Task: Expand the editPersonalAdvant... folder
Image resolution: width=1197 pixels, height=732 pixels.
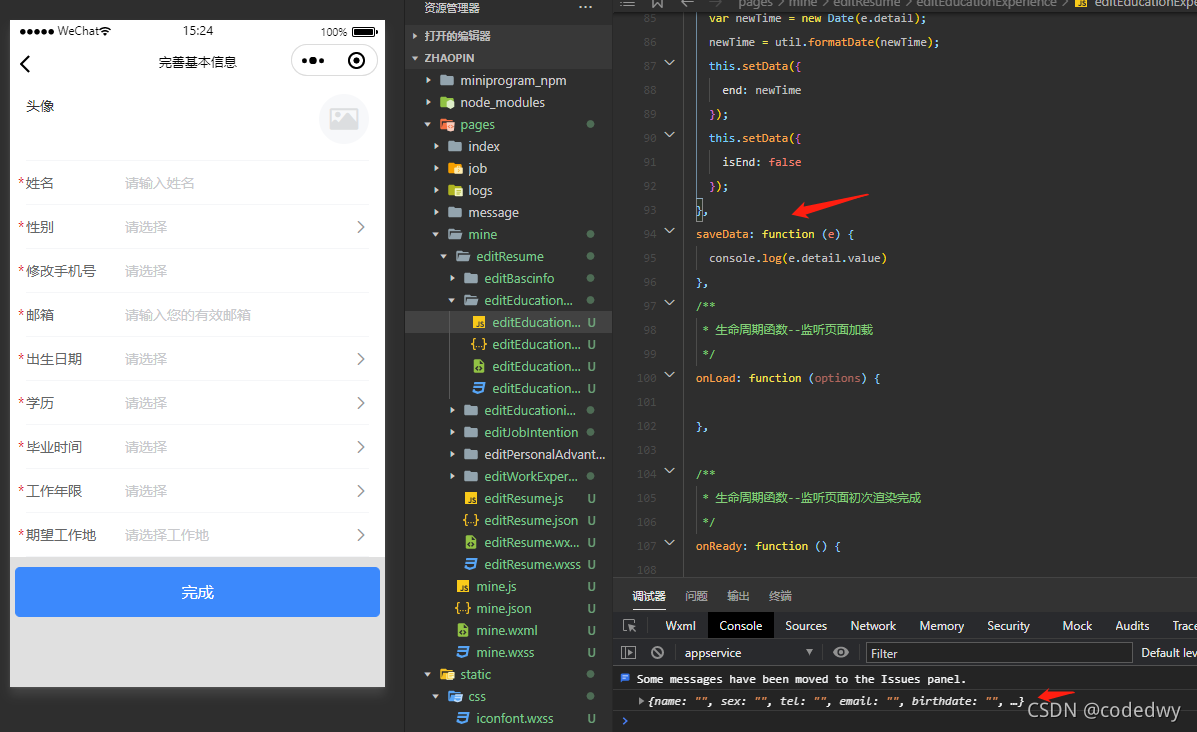Action: point(508,454)
